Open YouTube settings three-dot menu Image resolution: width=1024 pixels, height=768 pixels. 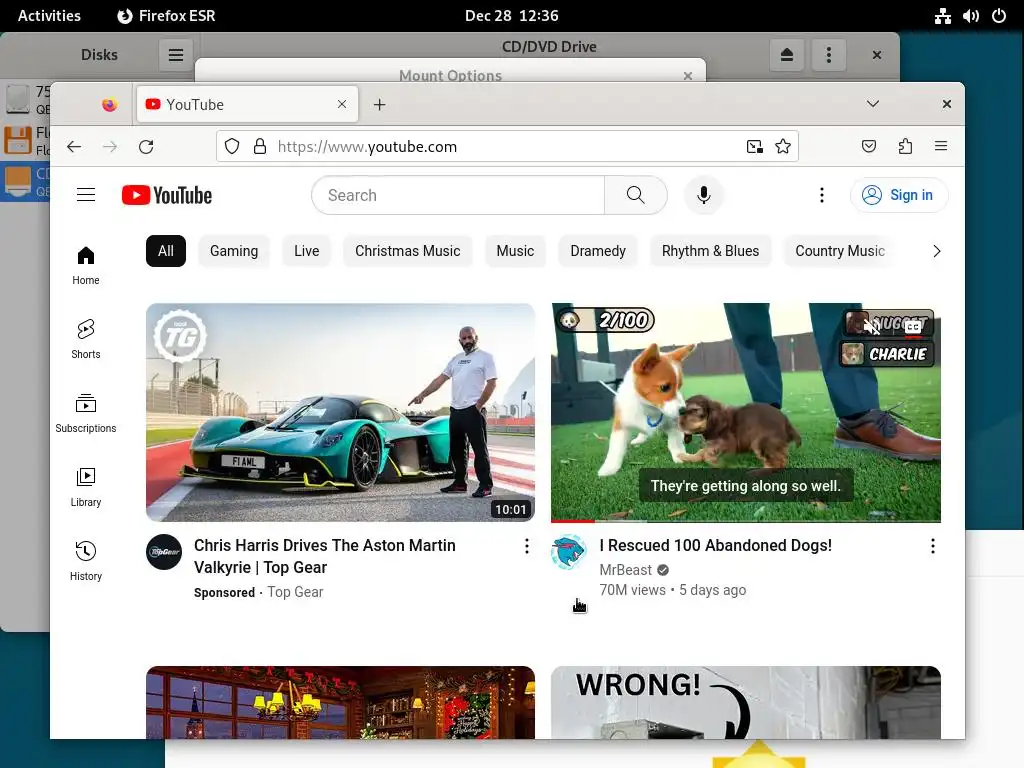pyautogui.click(x=822, y=195)
